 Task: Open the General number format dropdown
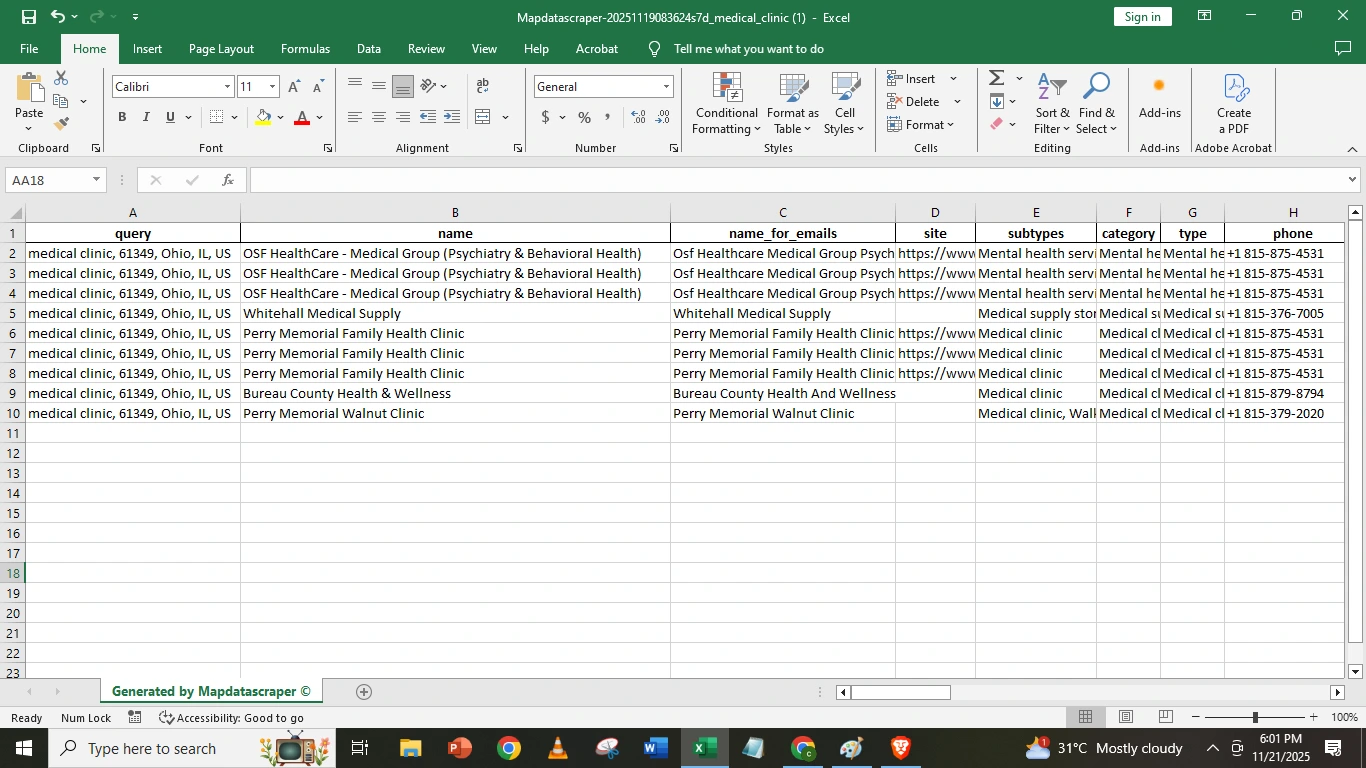tap(666, 87)
